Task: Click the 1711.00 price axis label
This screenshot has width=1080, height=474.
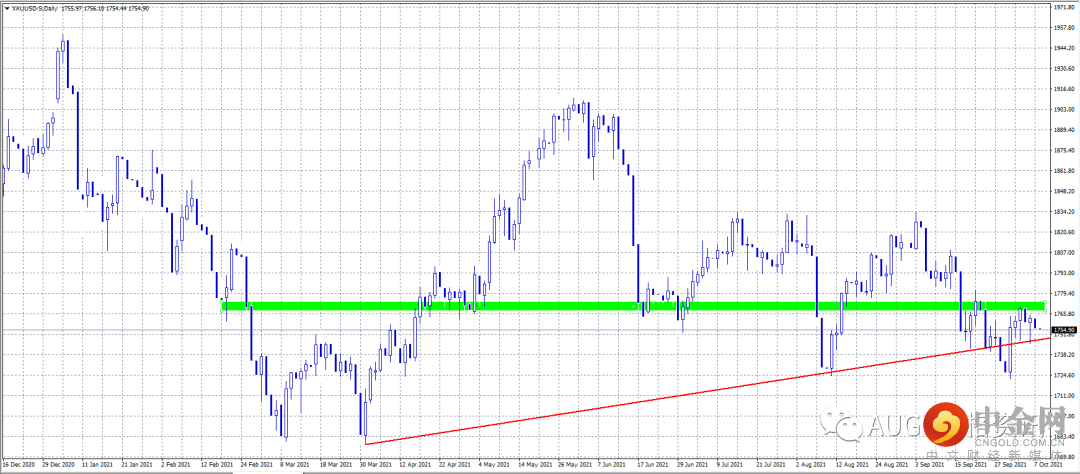Action: (1064, 397)
